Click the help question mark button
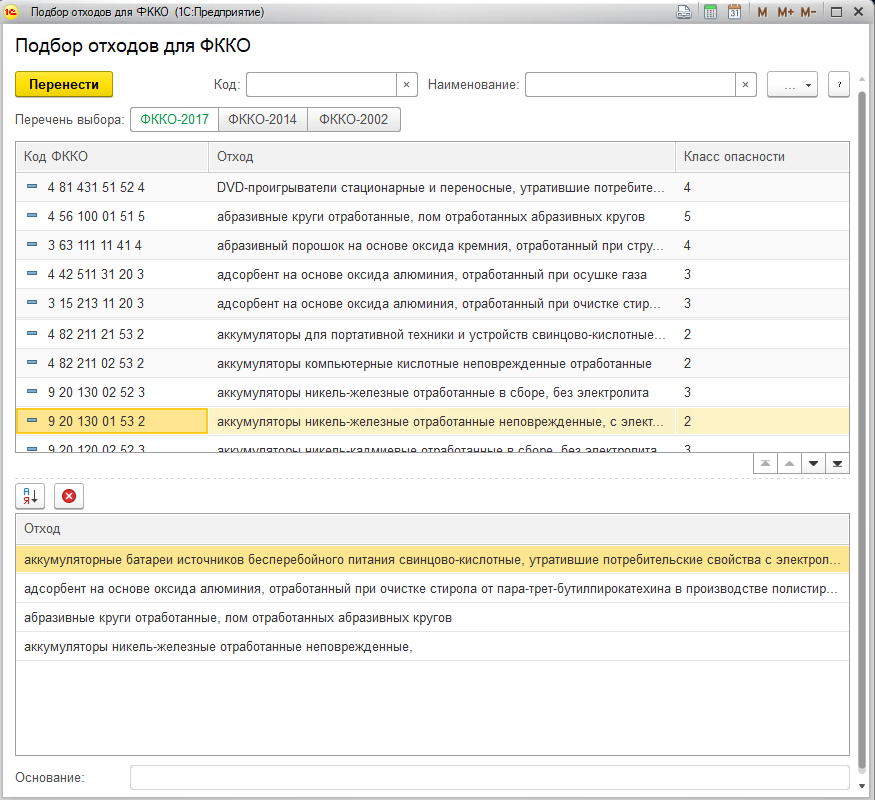The width and height of the screenshot is (875, 800). pyautogui.click(x=839, y=85)
